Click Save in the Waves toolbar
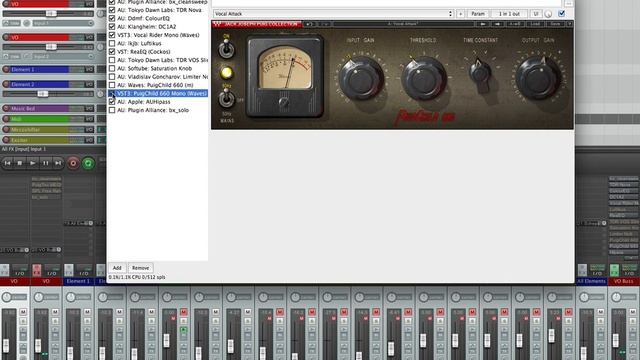 click(x=555, y=24)
